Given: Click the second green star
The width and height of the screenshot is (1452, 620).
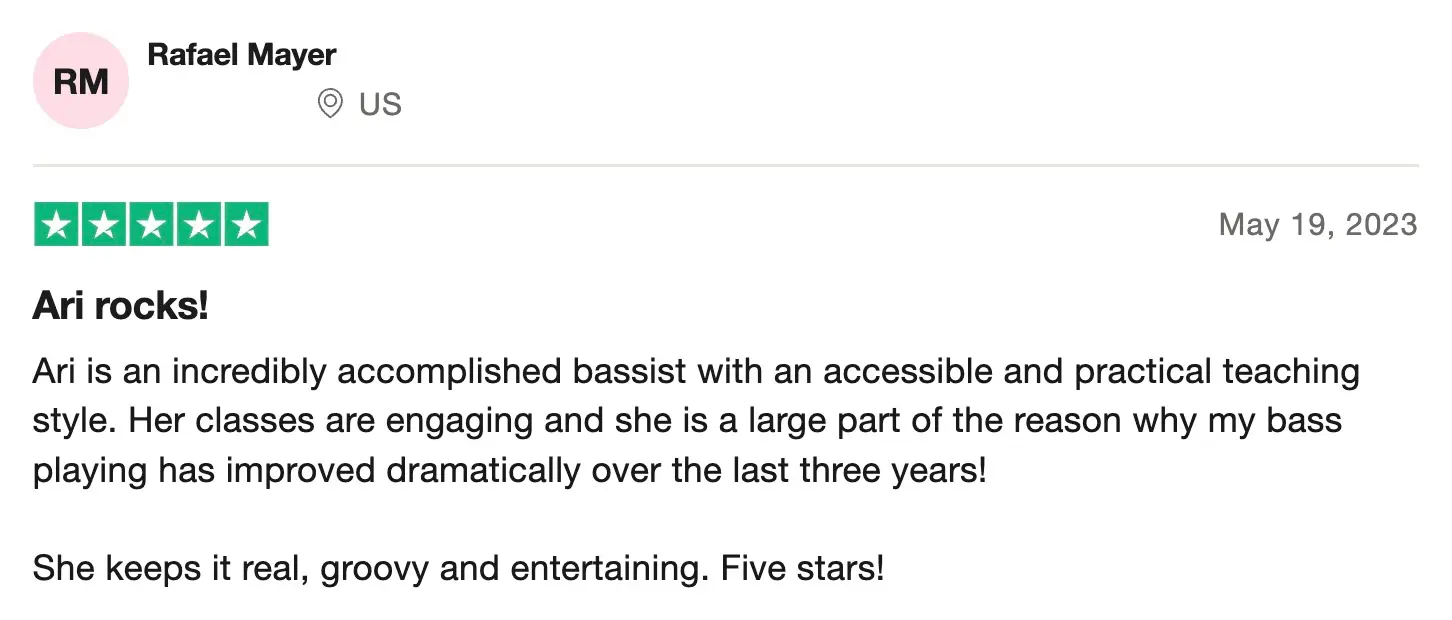Looking at the screenshot, I should click(104, 224).
